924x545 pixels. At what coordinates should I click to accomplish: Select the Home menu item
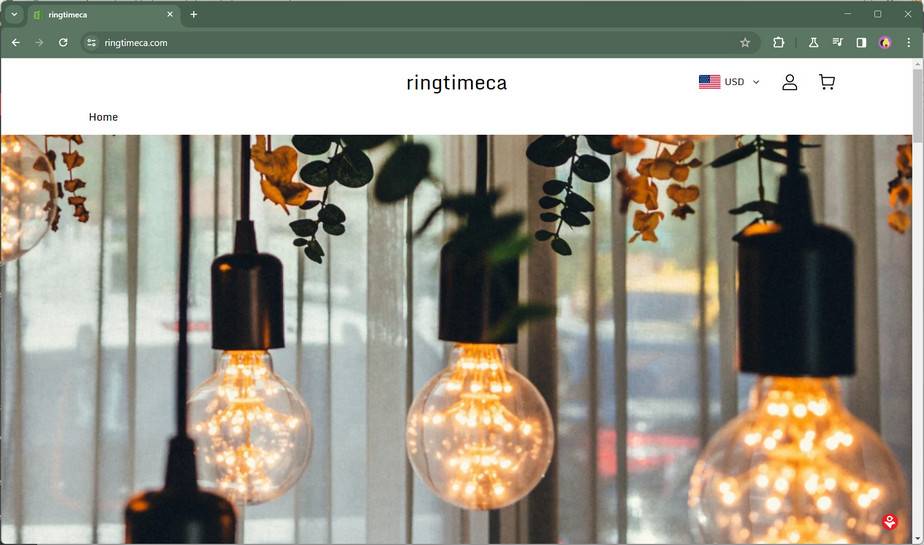tap(103, 117)
